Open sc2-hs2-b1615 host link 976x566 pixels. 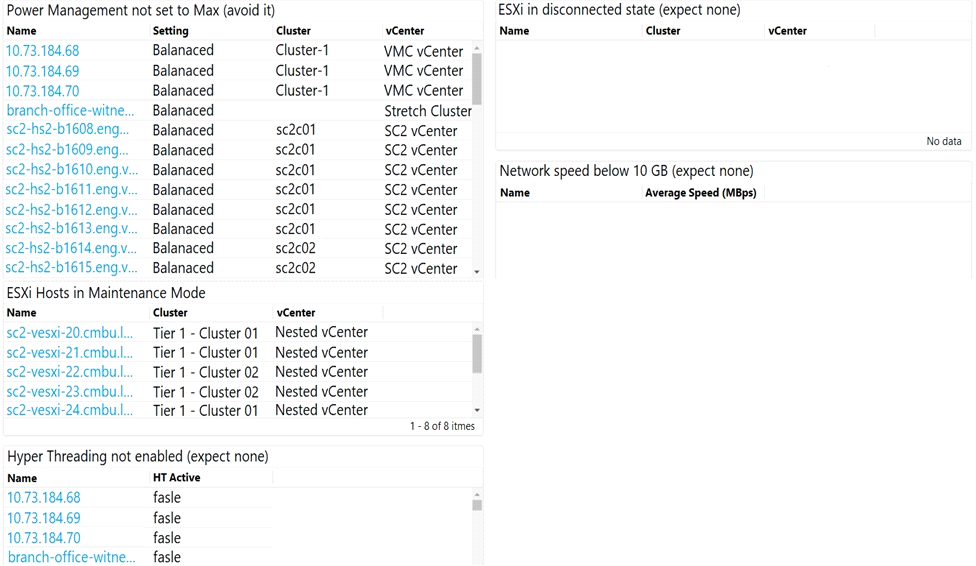(x=72, y=267)
